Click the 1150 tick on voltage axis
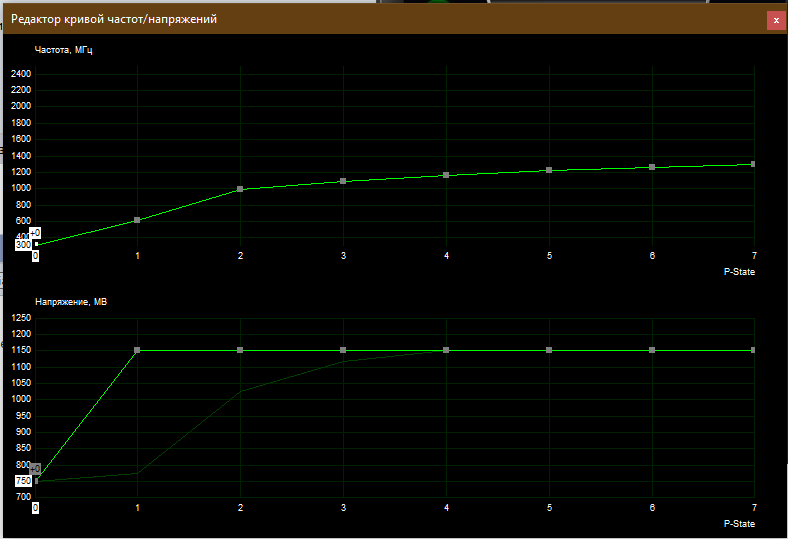Screen dimensions: 788x539 tap(21, 350)
